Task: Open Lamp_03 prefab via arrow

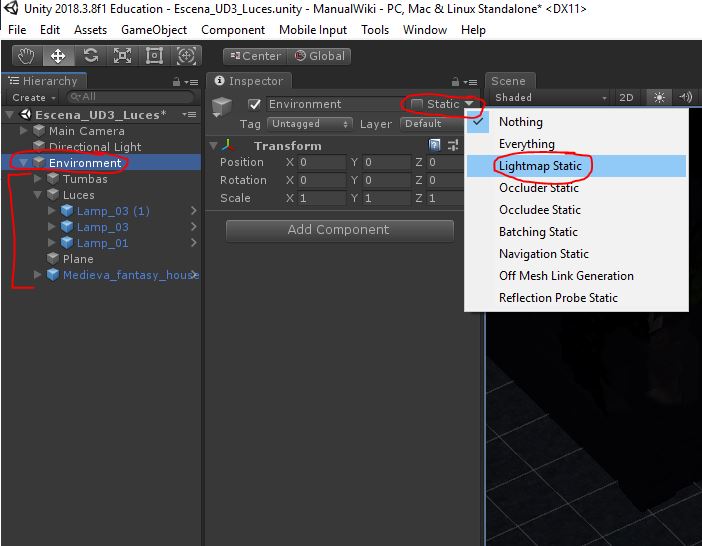Action: (193, 226)
